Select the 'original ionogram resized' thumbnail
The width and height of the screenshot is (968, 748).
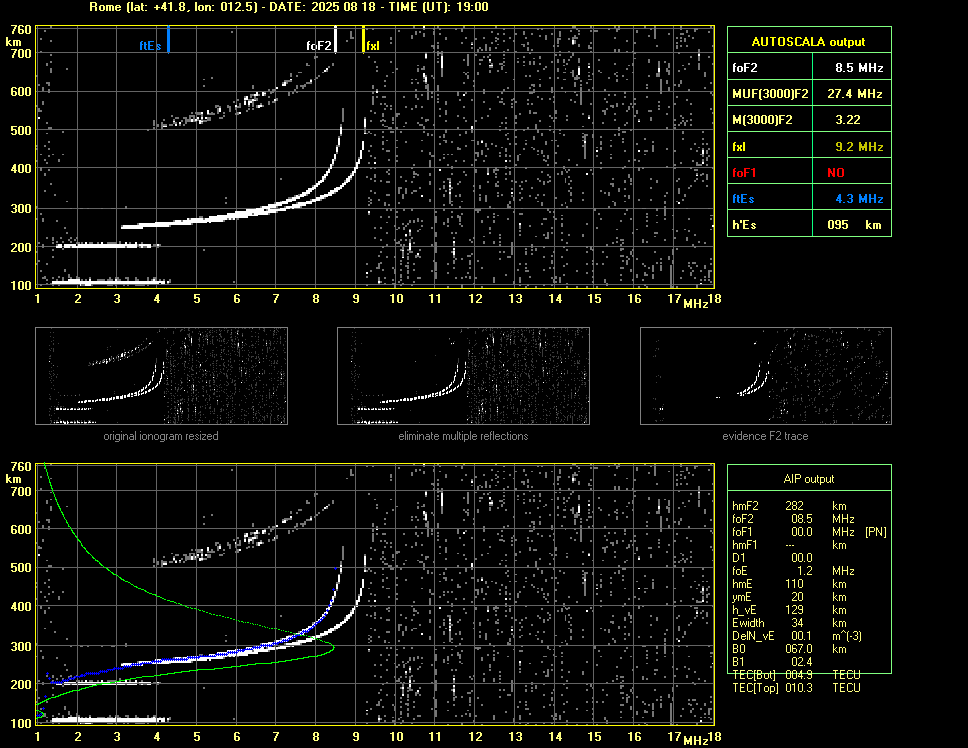point(161,376)
